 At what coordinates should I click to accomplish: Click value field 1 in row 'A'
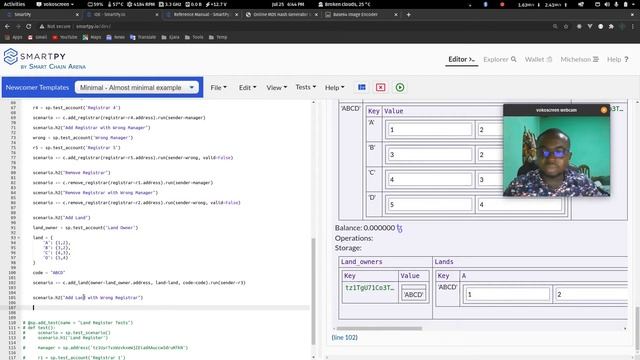[429, 130]
